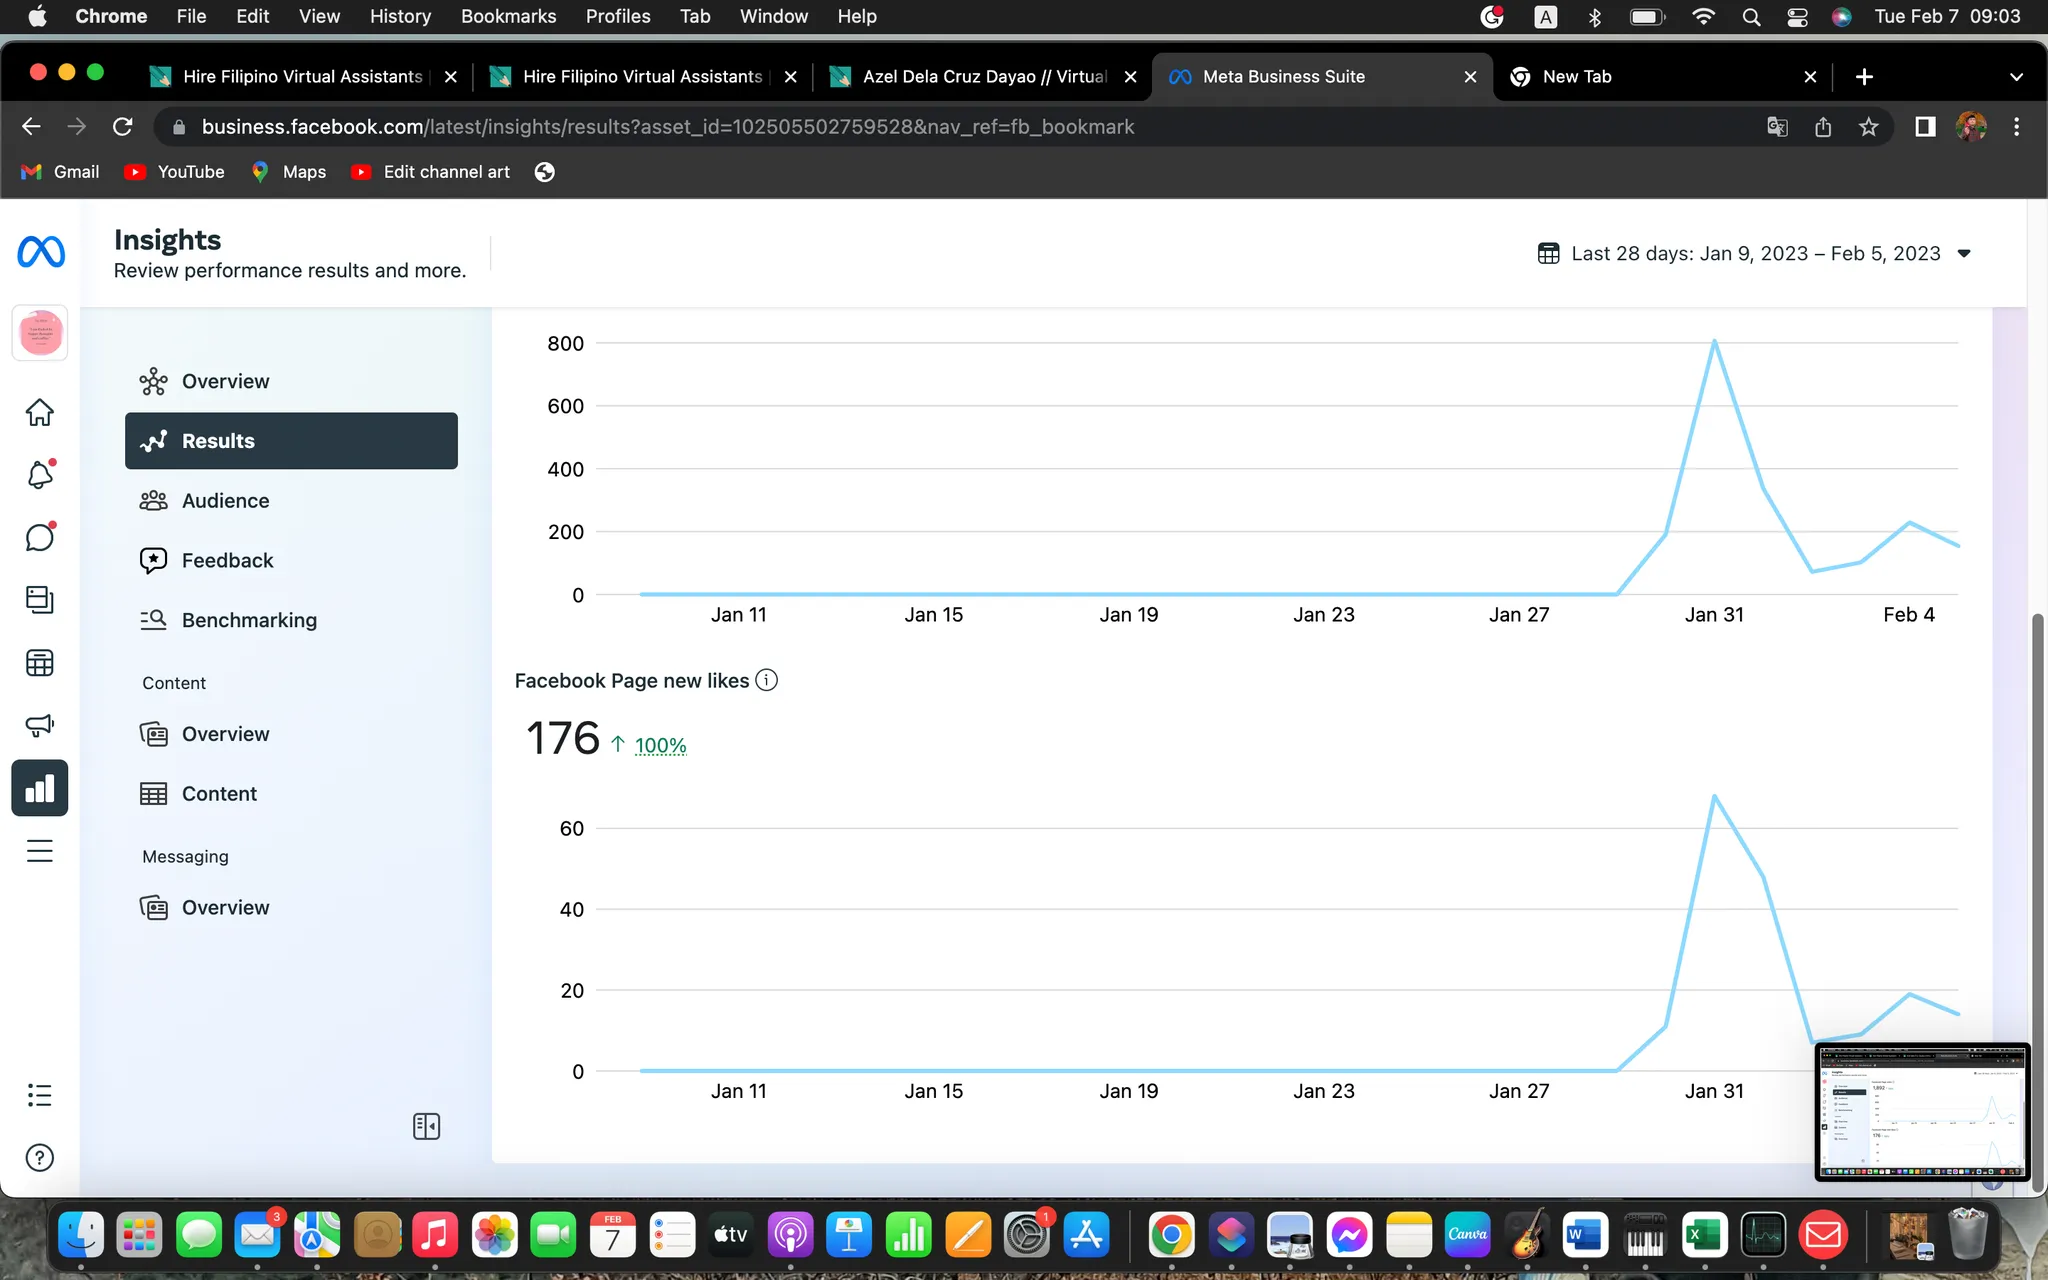Open the screenshot preview thumbnail
The image size is (2048, 1280).
[1922, 1112]
